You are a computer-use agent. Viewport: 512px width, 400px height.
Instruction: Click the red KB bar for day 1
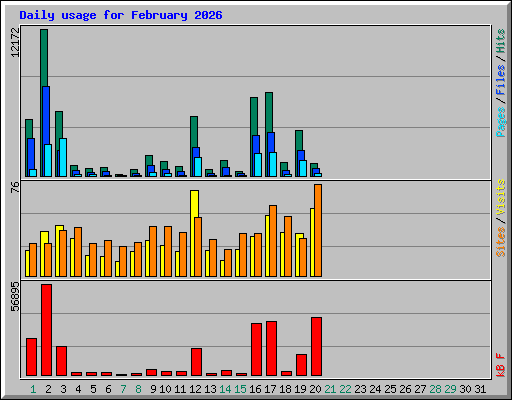coord(31,357)
